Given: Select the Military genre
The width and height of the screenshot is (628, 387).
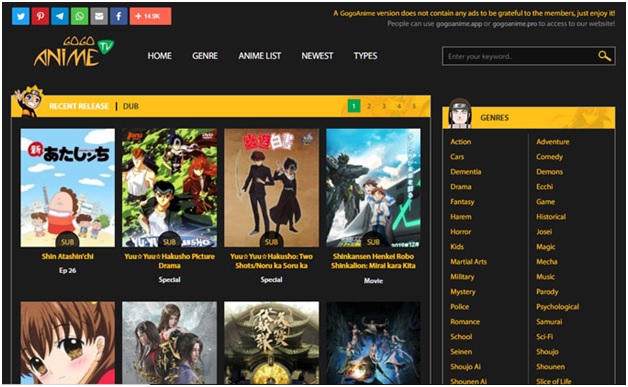Looking at the screenshot, I should (x=462, y=277).
